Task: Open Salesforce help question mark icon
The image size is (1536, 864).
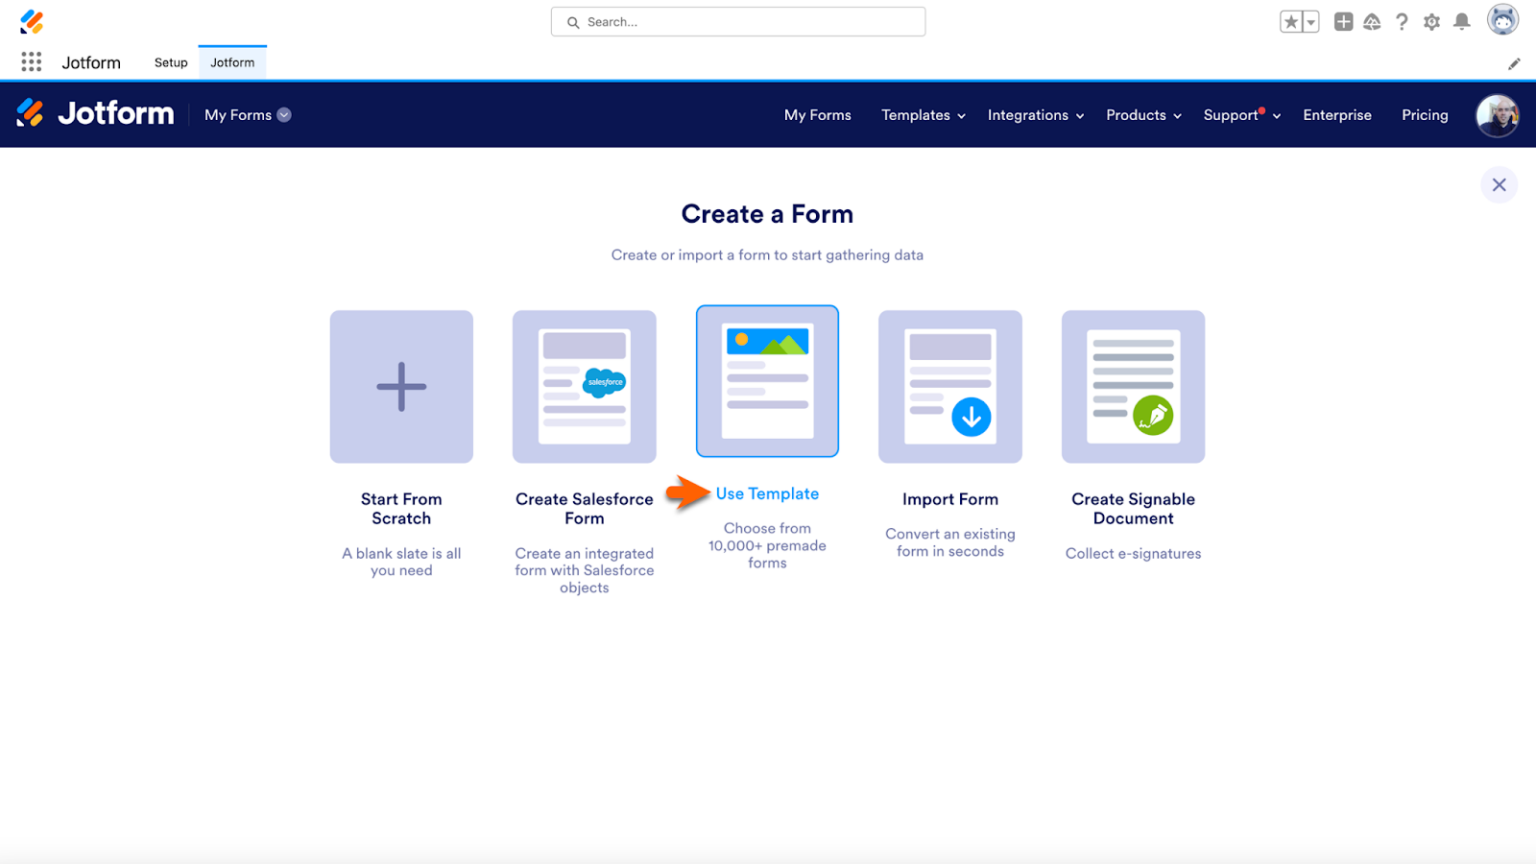Action: coord(1402,21)
